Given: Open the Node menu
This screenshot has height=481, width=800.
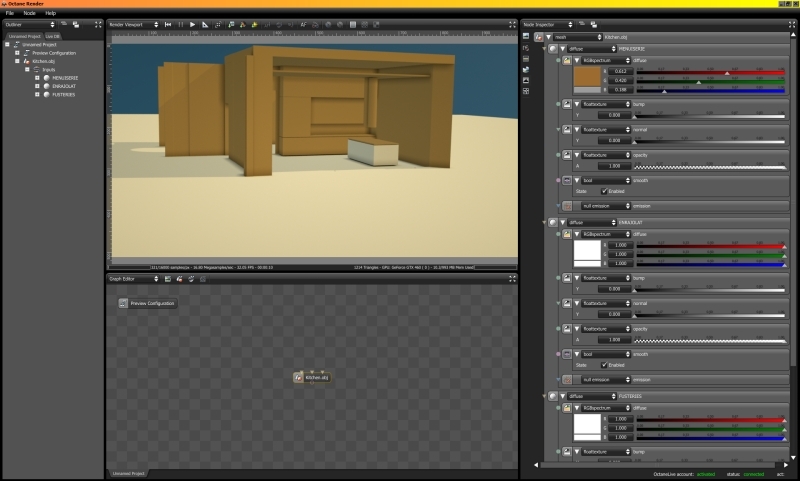Looking at the screenshot, I should point(30,13).
